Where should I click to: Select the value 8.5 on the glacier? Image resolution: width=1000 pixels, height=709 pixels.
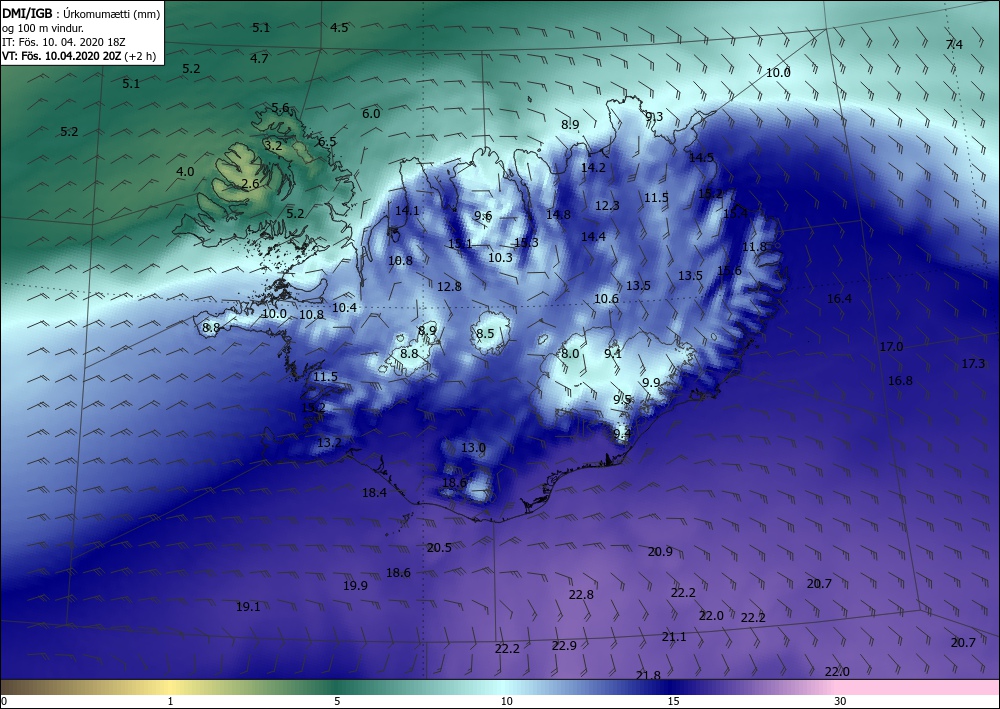pyautogui.click(x=485, y=333)
